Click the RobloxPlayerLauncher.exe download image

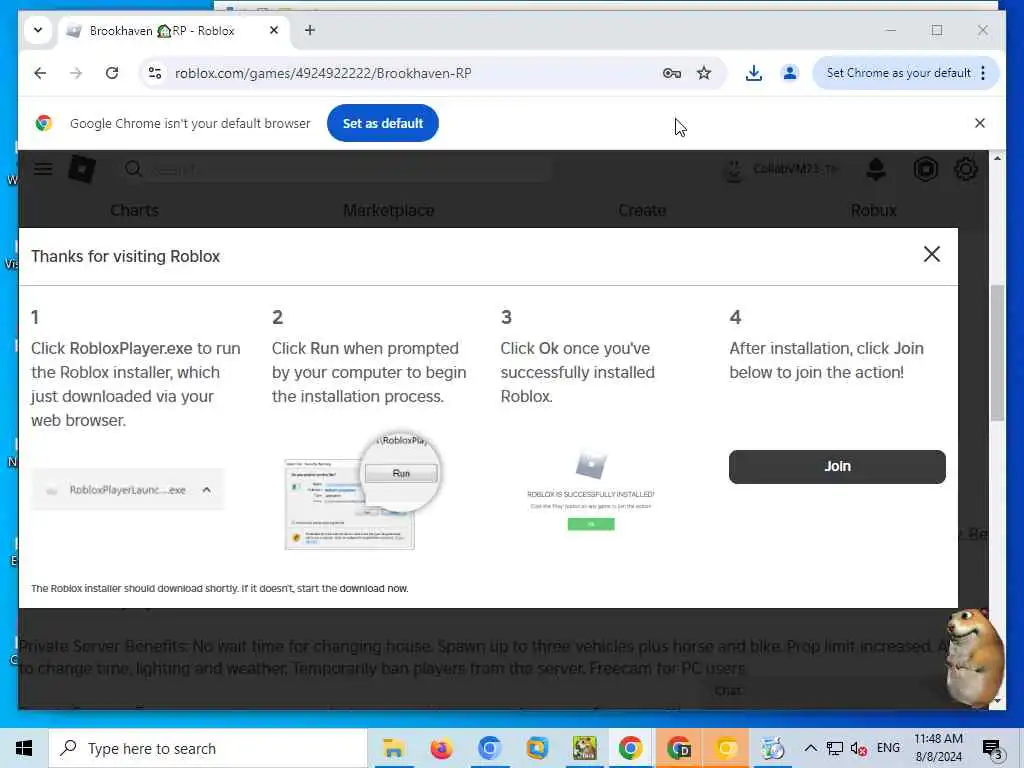tap(127, 490)
